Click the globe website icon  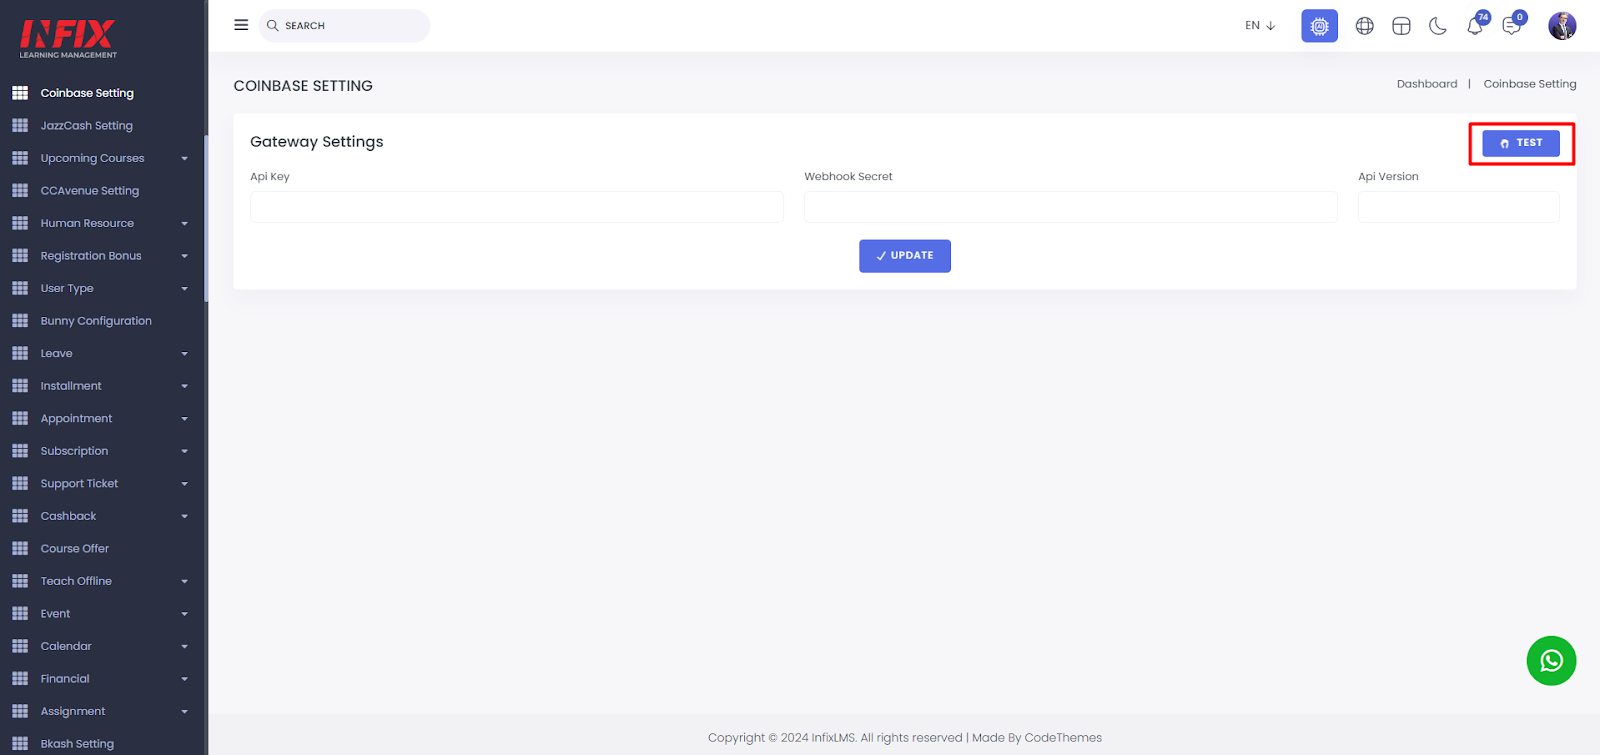(1364, 26)
